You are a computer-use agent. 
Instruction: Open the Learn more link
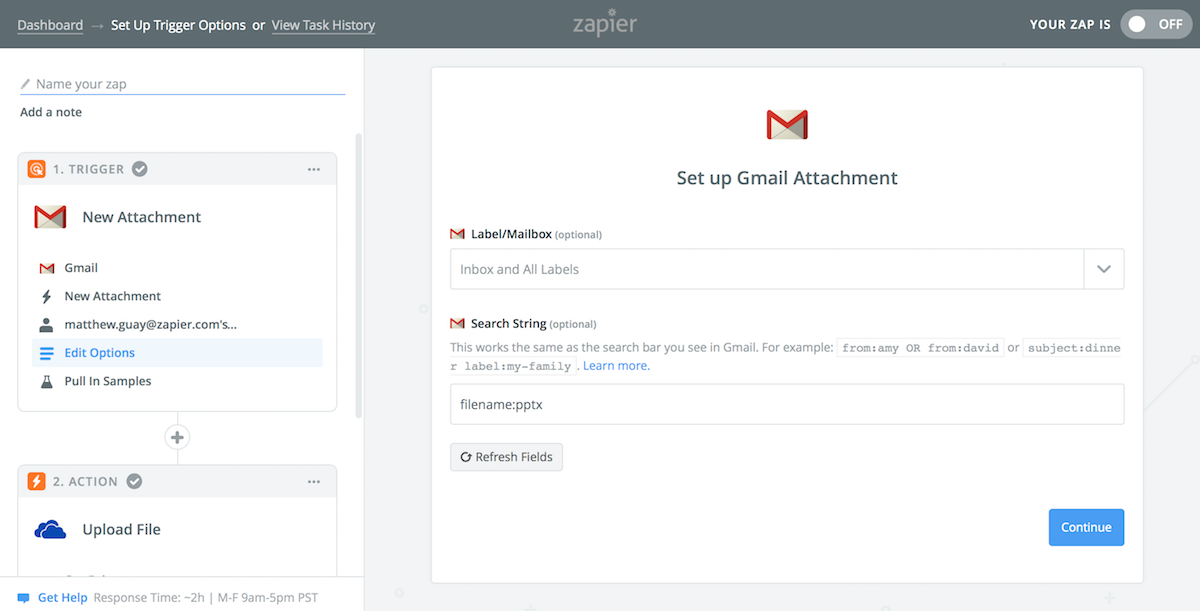click(615, 366)
